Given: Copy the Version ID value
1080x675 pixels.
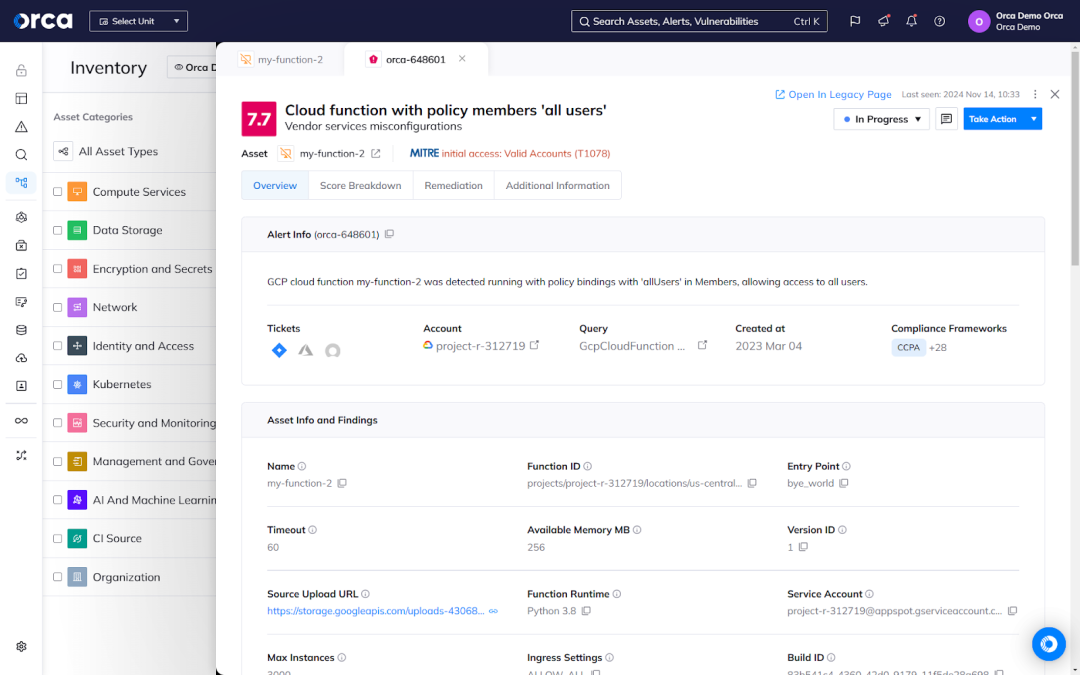Looking at the screenshot, I should click(803, 547).
